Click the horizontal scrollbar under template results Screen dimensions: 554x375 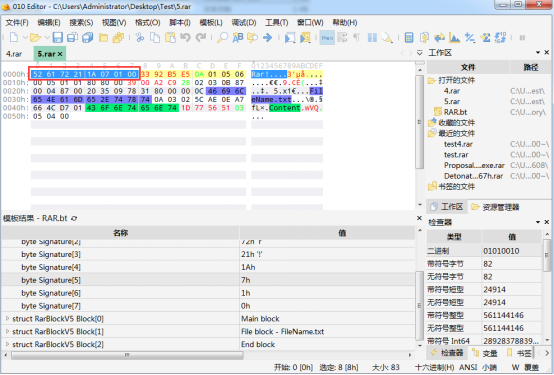127,355
